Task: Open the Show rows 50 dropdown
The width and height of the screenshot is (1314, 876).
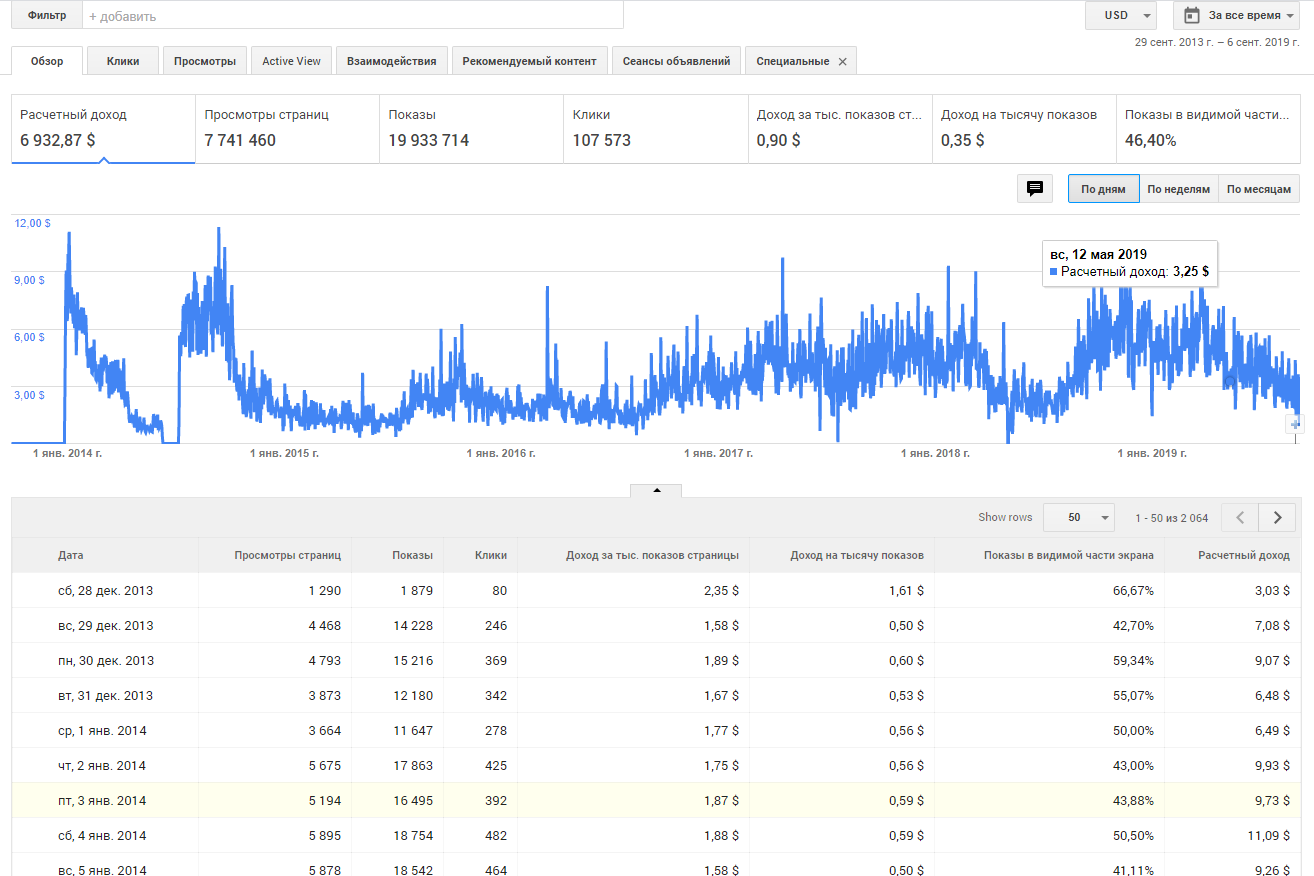Action: 1078,517
